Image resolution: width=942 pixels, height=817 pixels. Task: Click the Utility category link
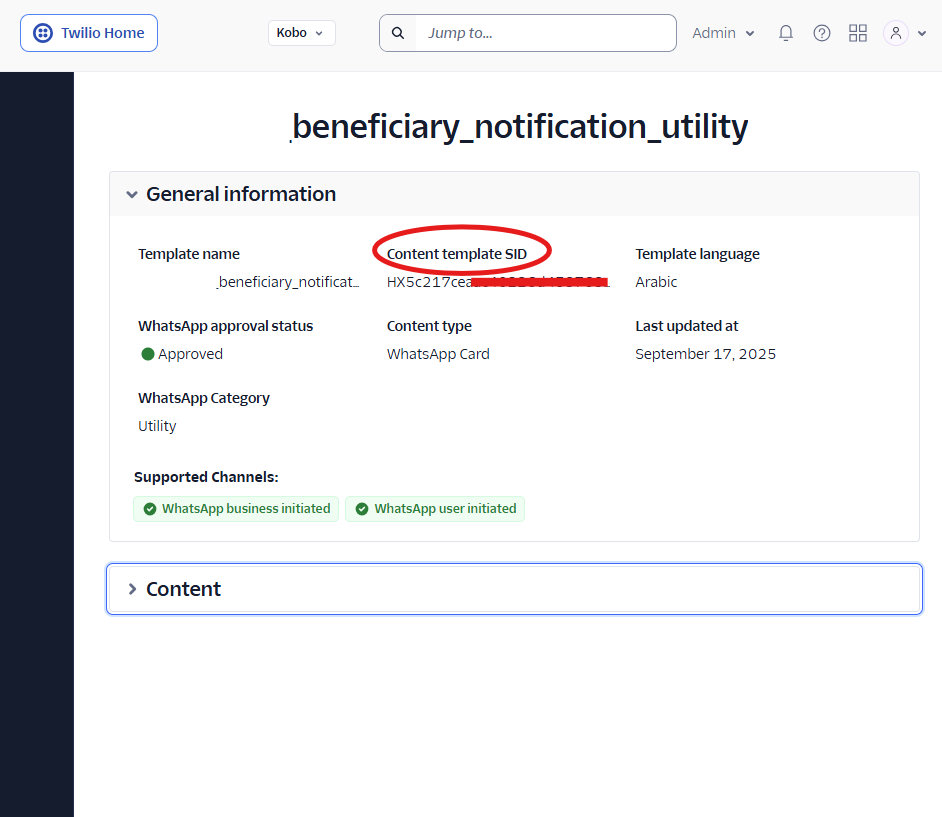tap(157, 426)
